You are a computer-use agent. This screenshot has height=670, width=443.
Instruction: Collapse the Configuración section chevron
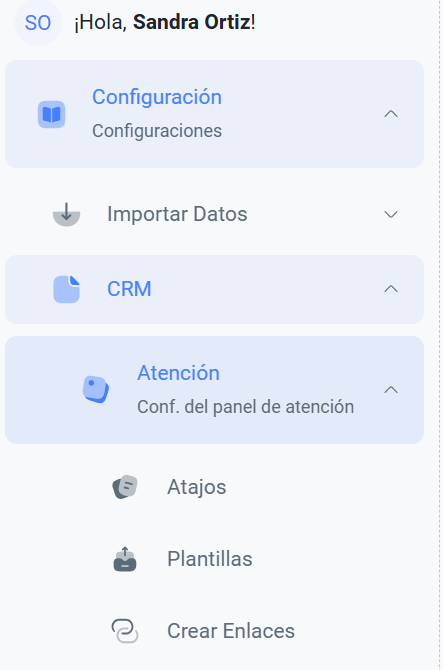391,114
